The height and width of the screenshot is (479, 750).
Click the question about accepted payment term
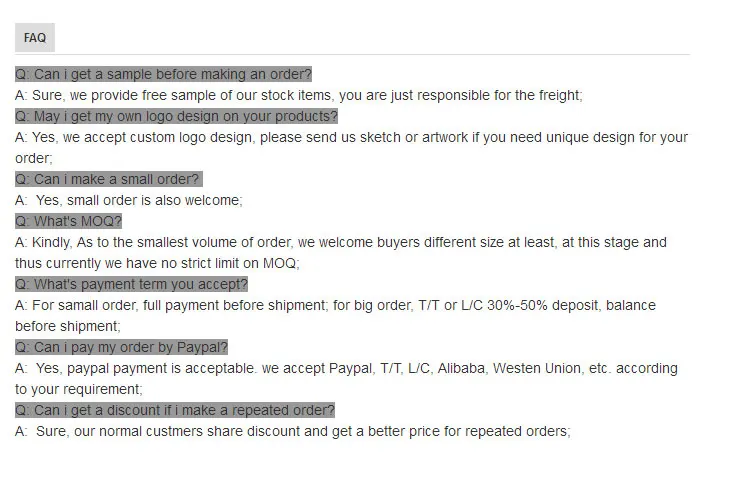coord(131,284)
